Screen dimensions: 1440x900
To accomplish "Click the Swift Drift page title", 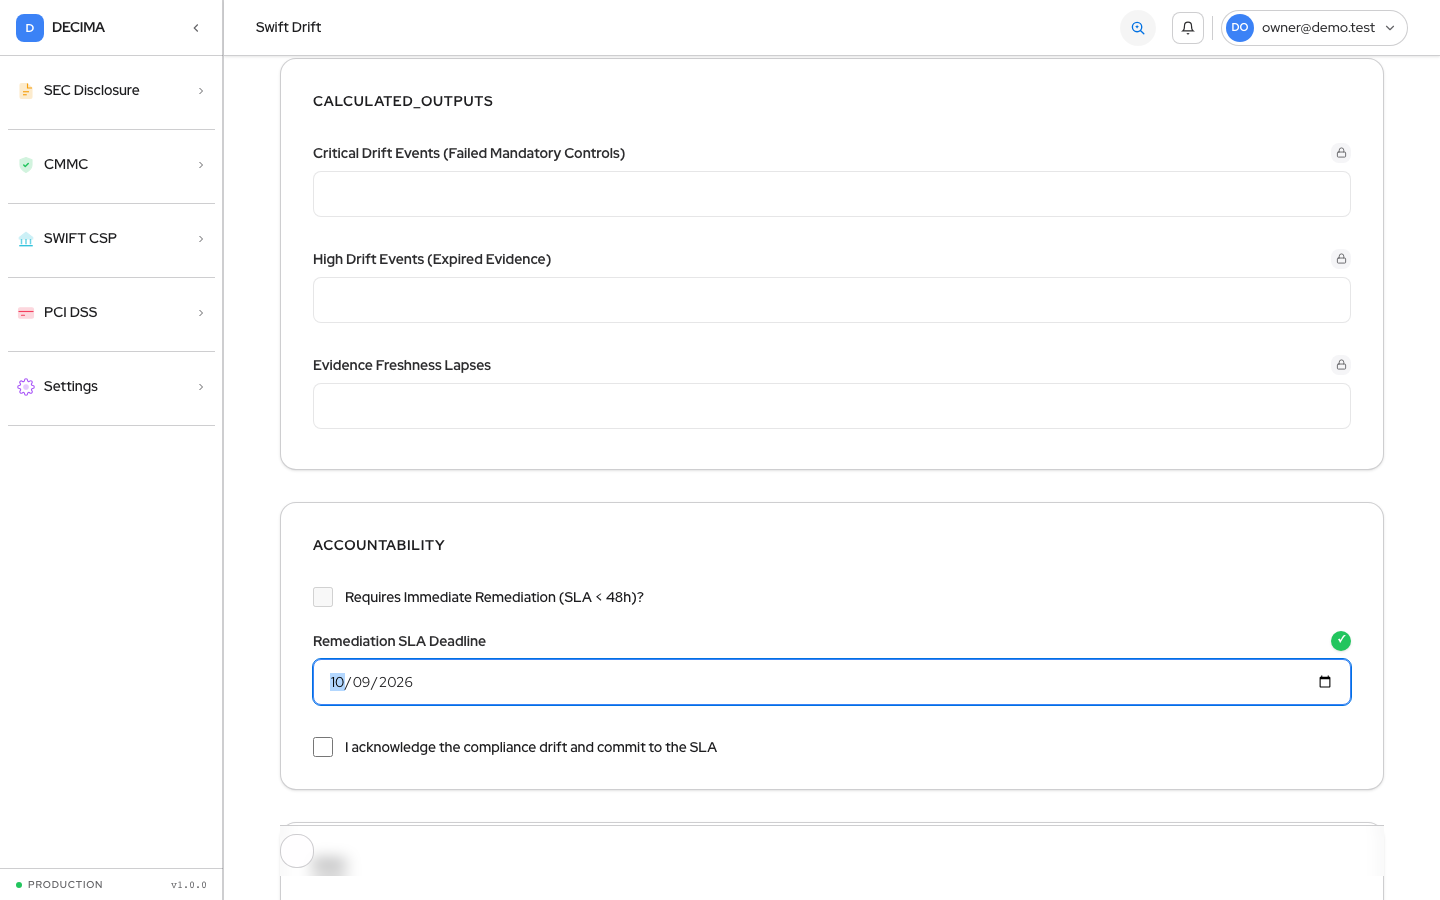I will 288,28.
